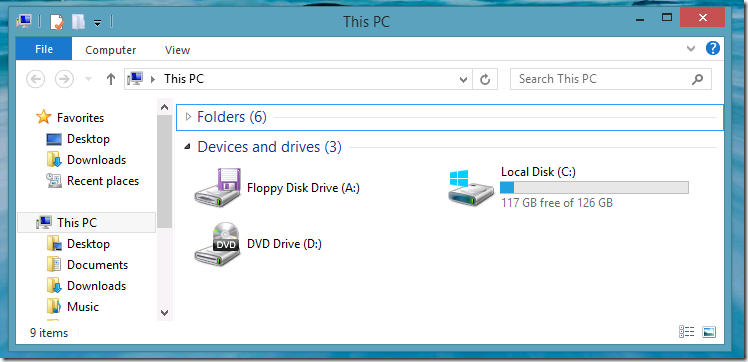Select This PC in the navigation pane
The width and height of the screenshot is (748, 362).
[x=86, y=223]
